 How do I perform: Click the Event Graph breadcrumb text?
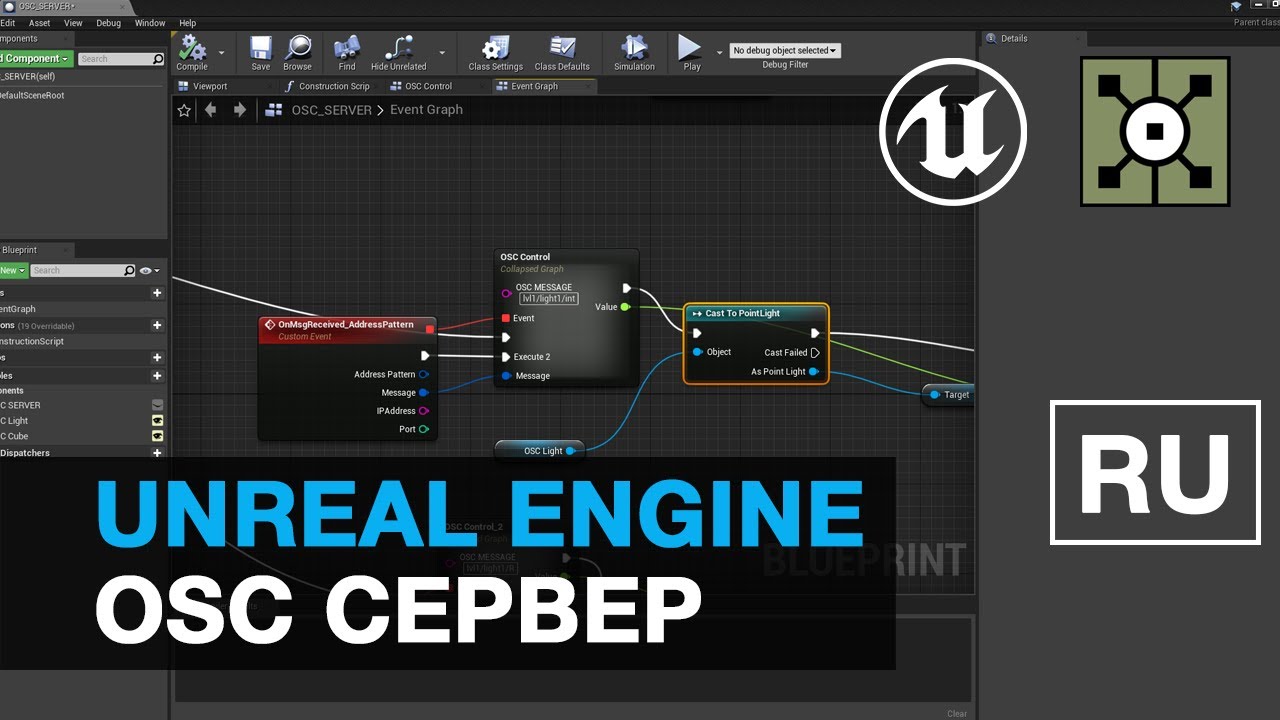point(426,110)
